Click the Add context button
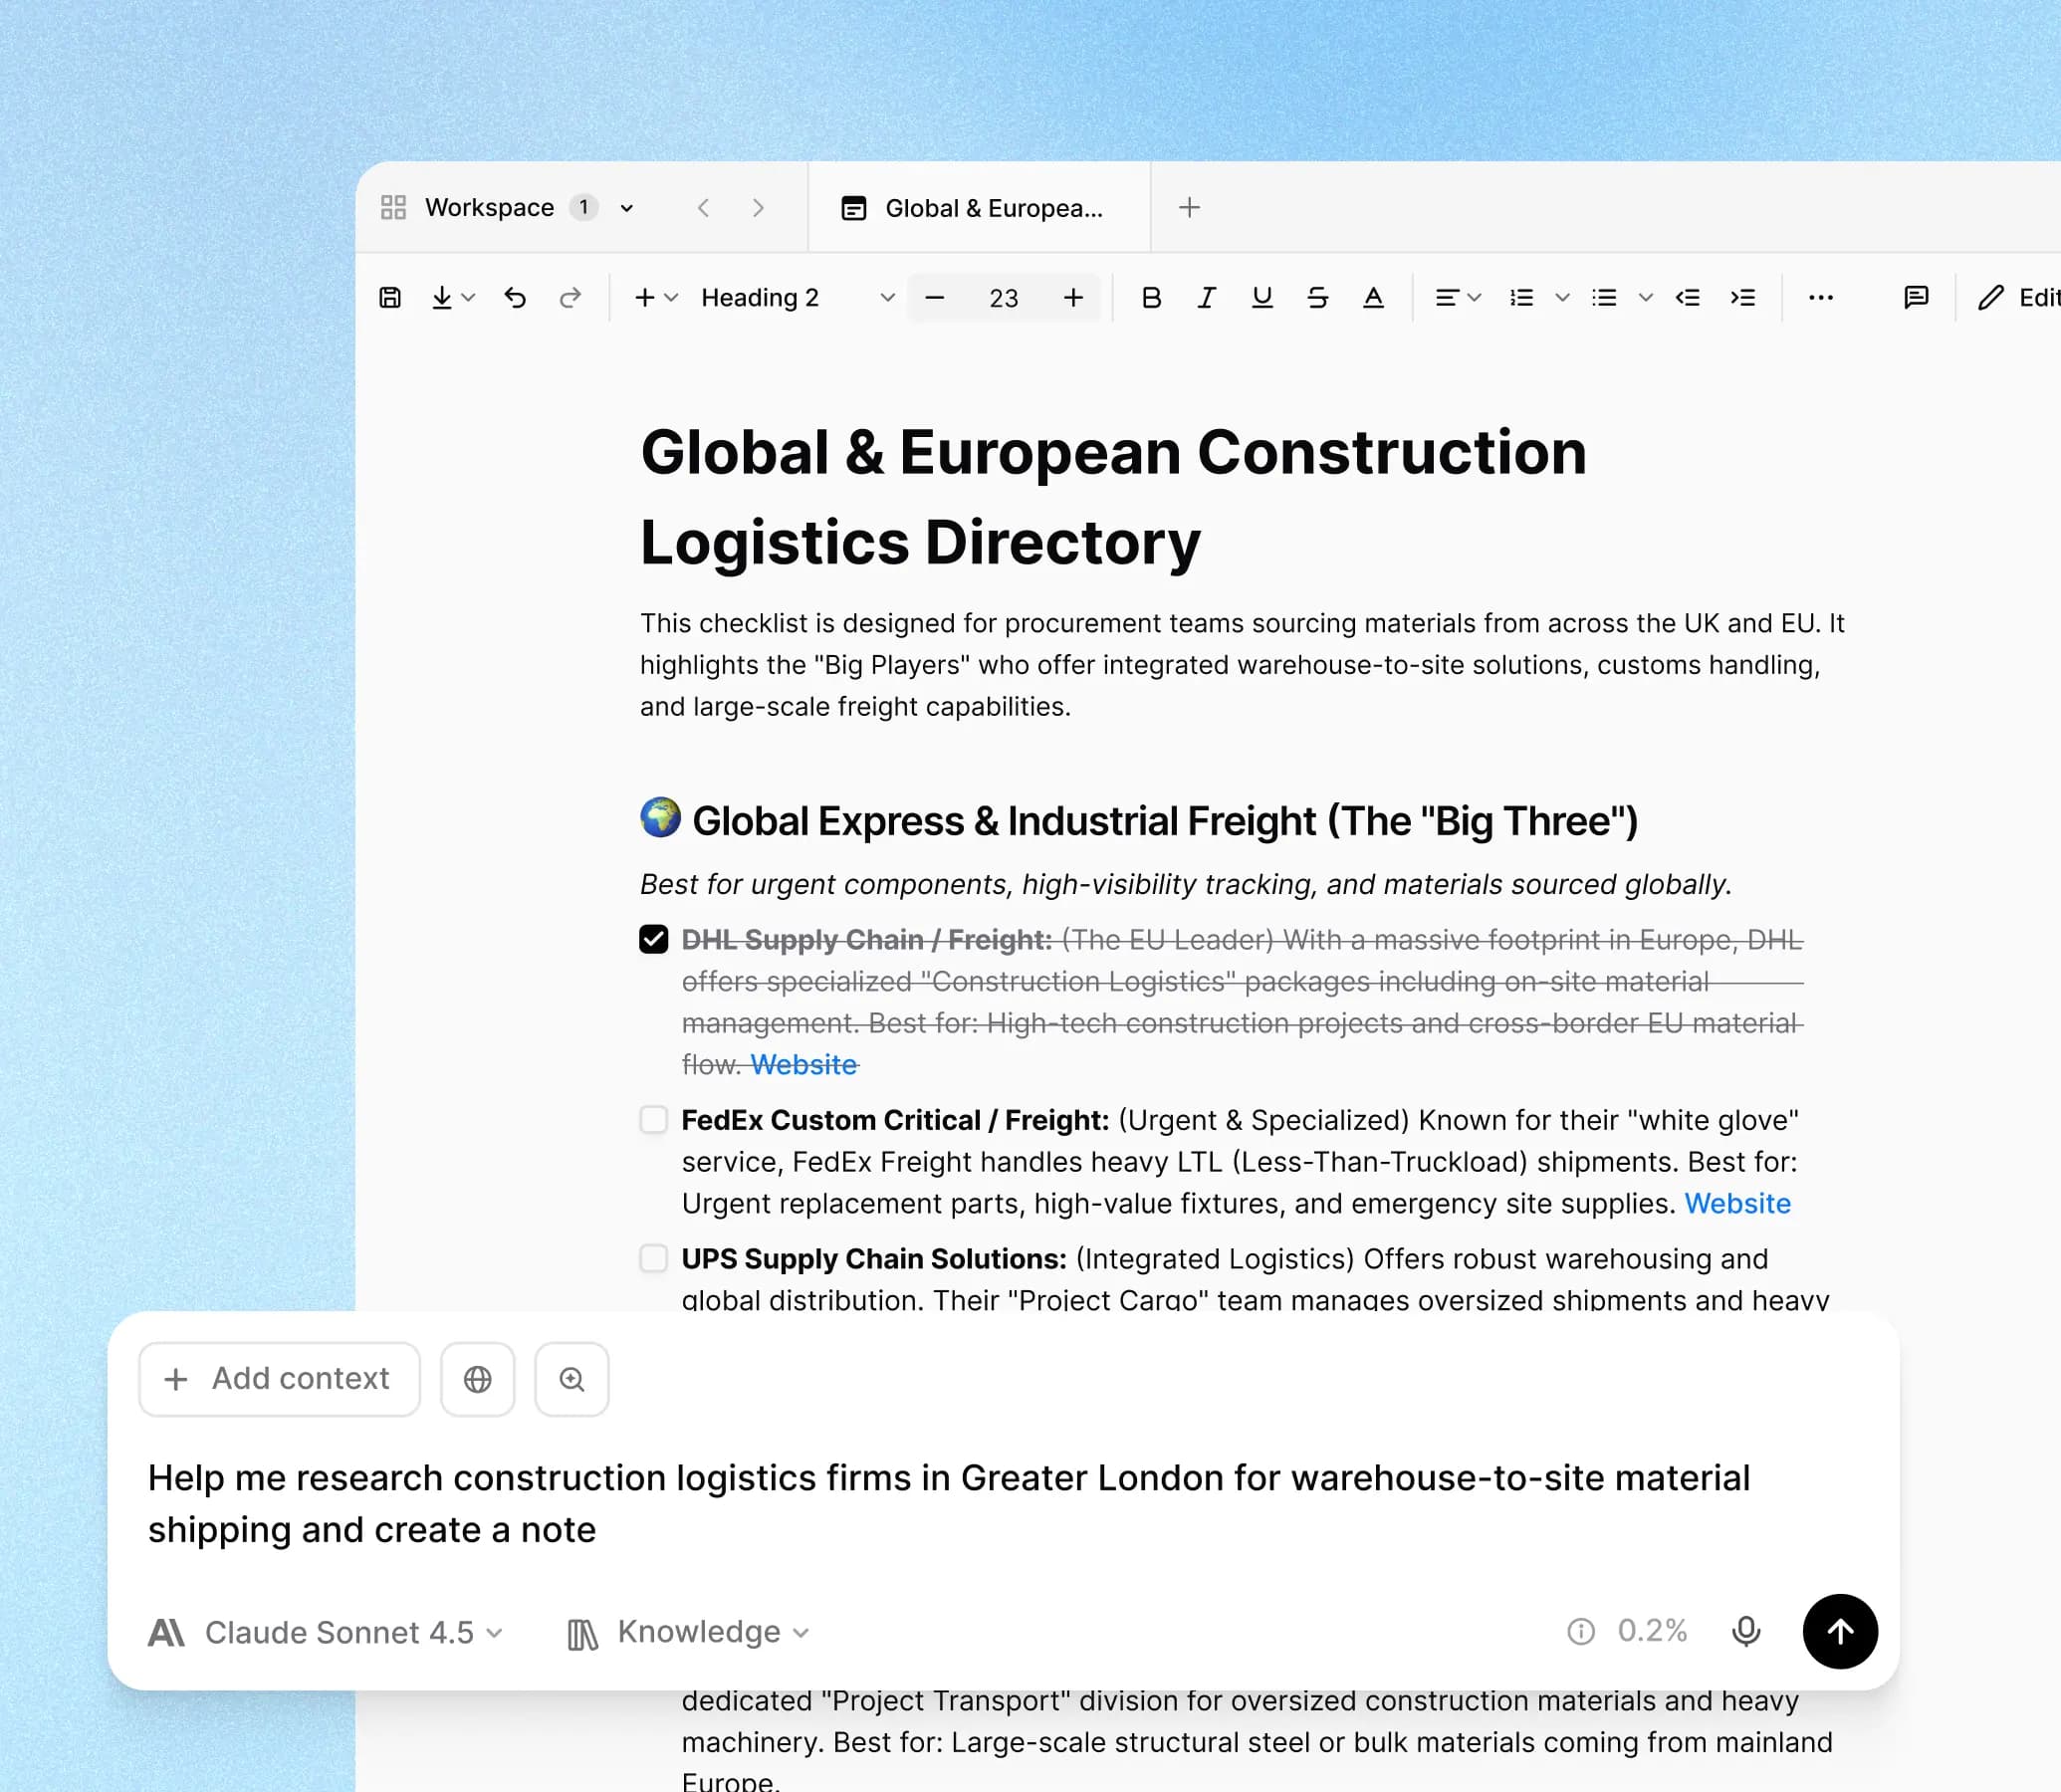2061x1792 pixels. point(279,1379)
